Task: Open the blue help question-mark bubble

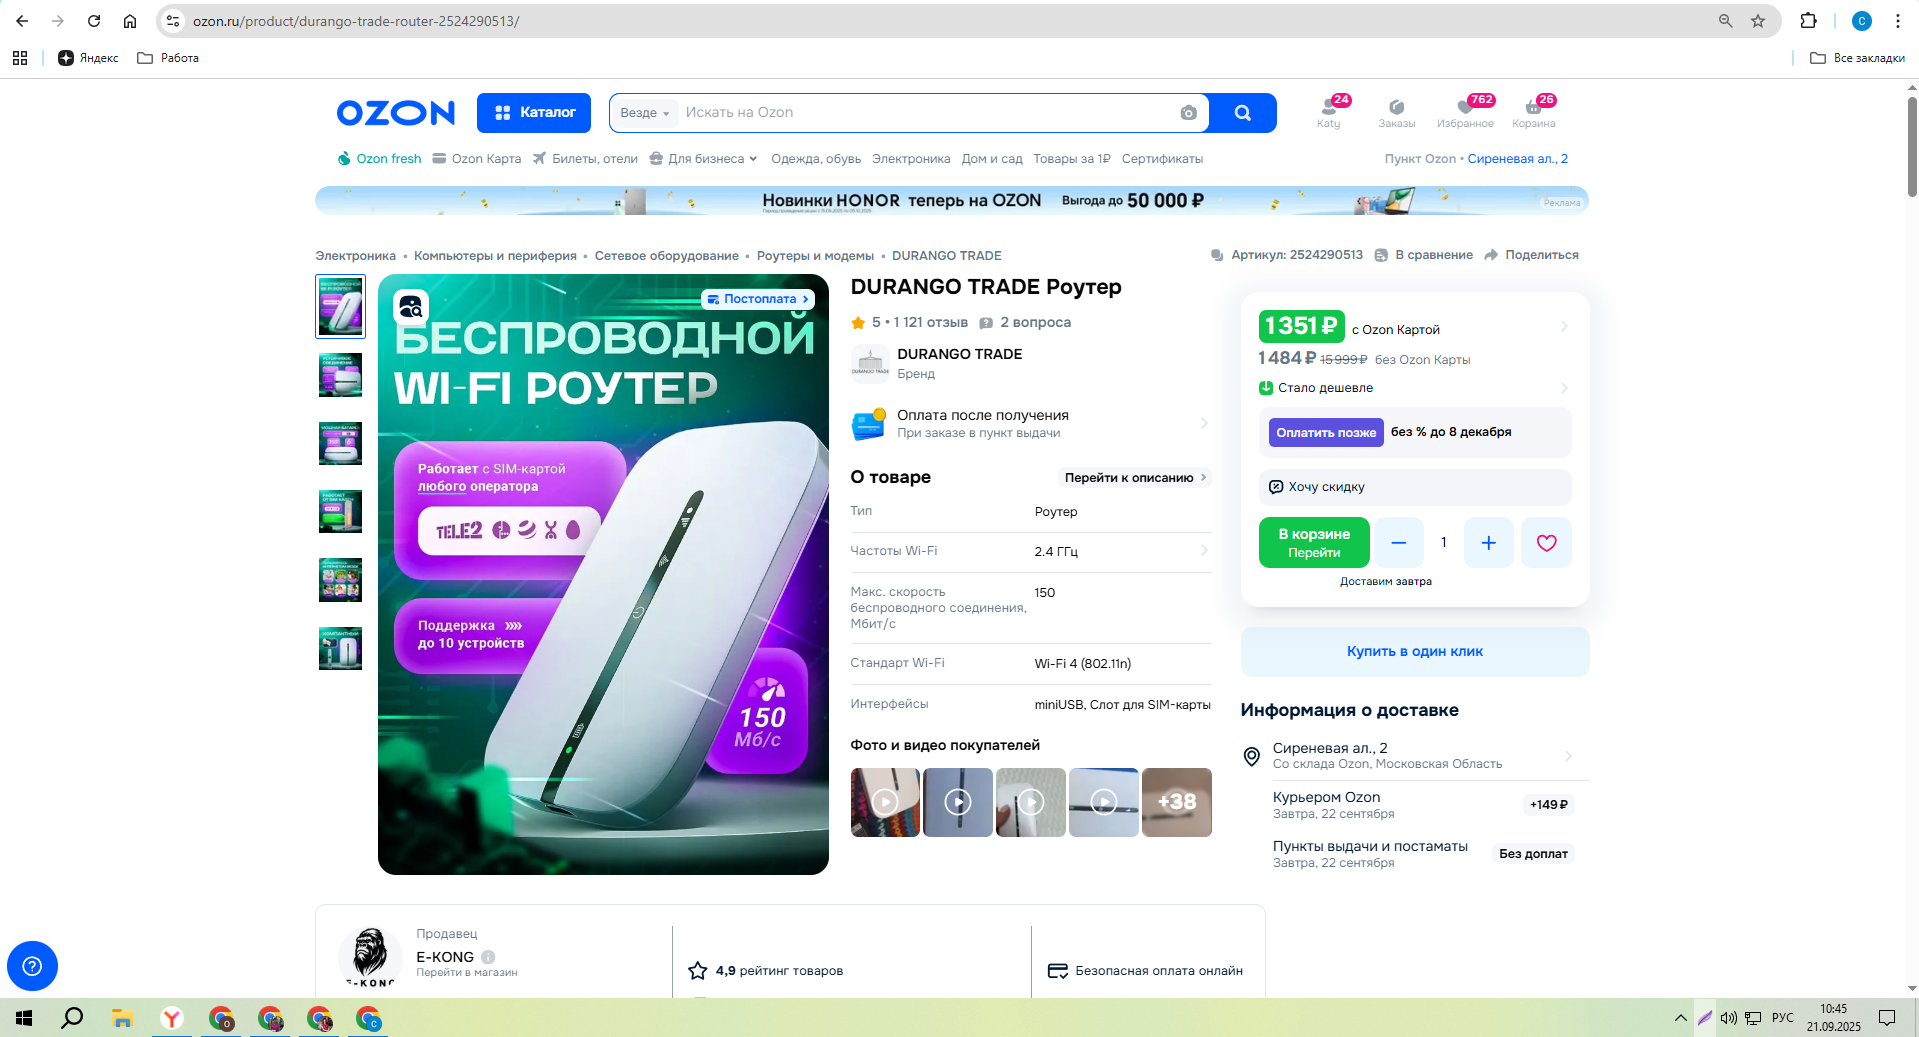Action: [32, 966]
